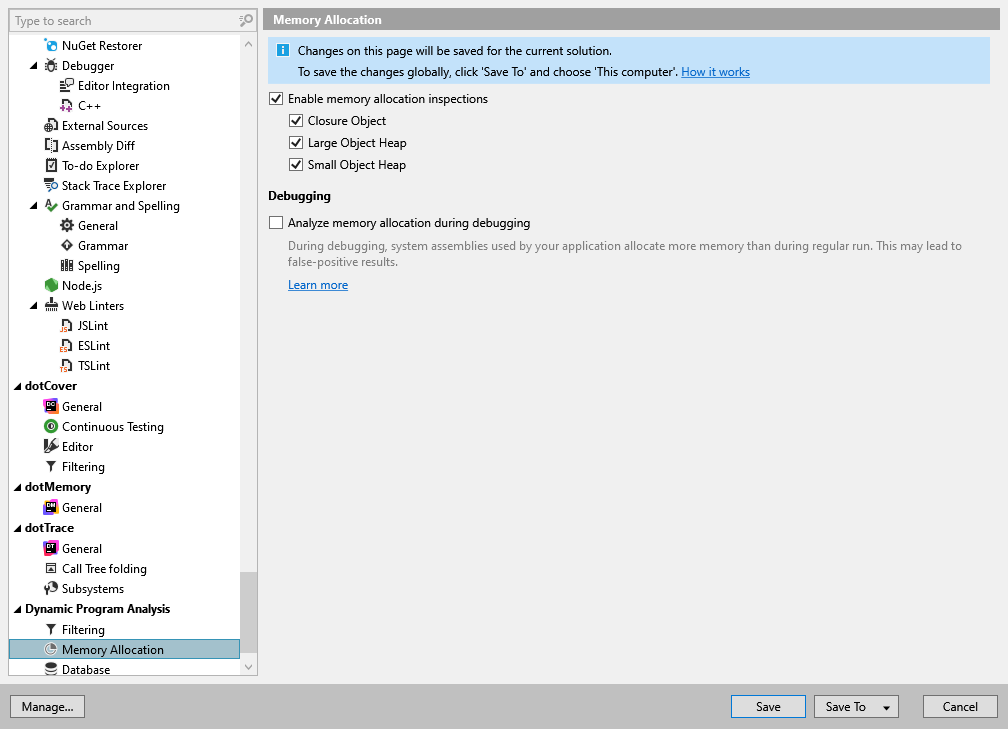This screenshot has width=1008, height=729.
Task: Collapse the Debugger tree node
Action: click(x=34, y=66)
